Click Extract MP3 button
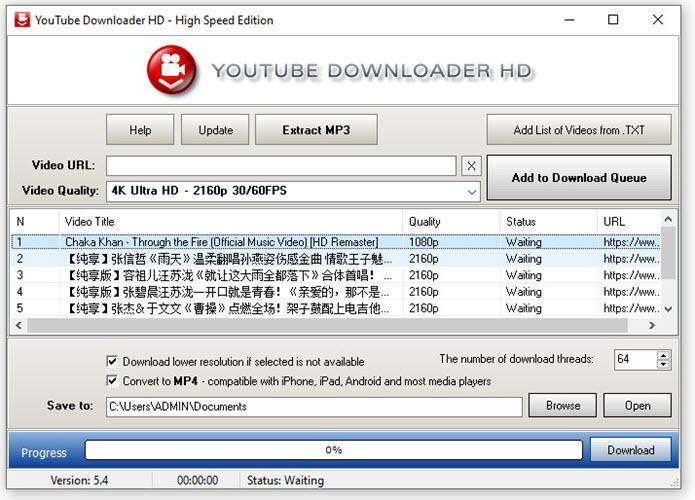Viewport: 695px width, 500px height. point(316,130)
